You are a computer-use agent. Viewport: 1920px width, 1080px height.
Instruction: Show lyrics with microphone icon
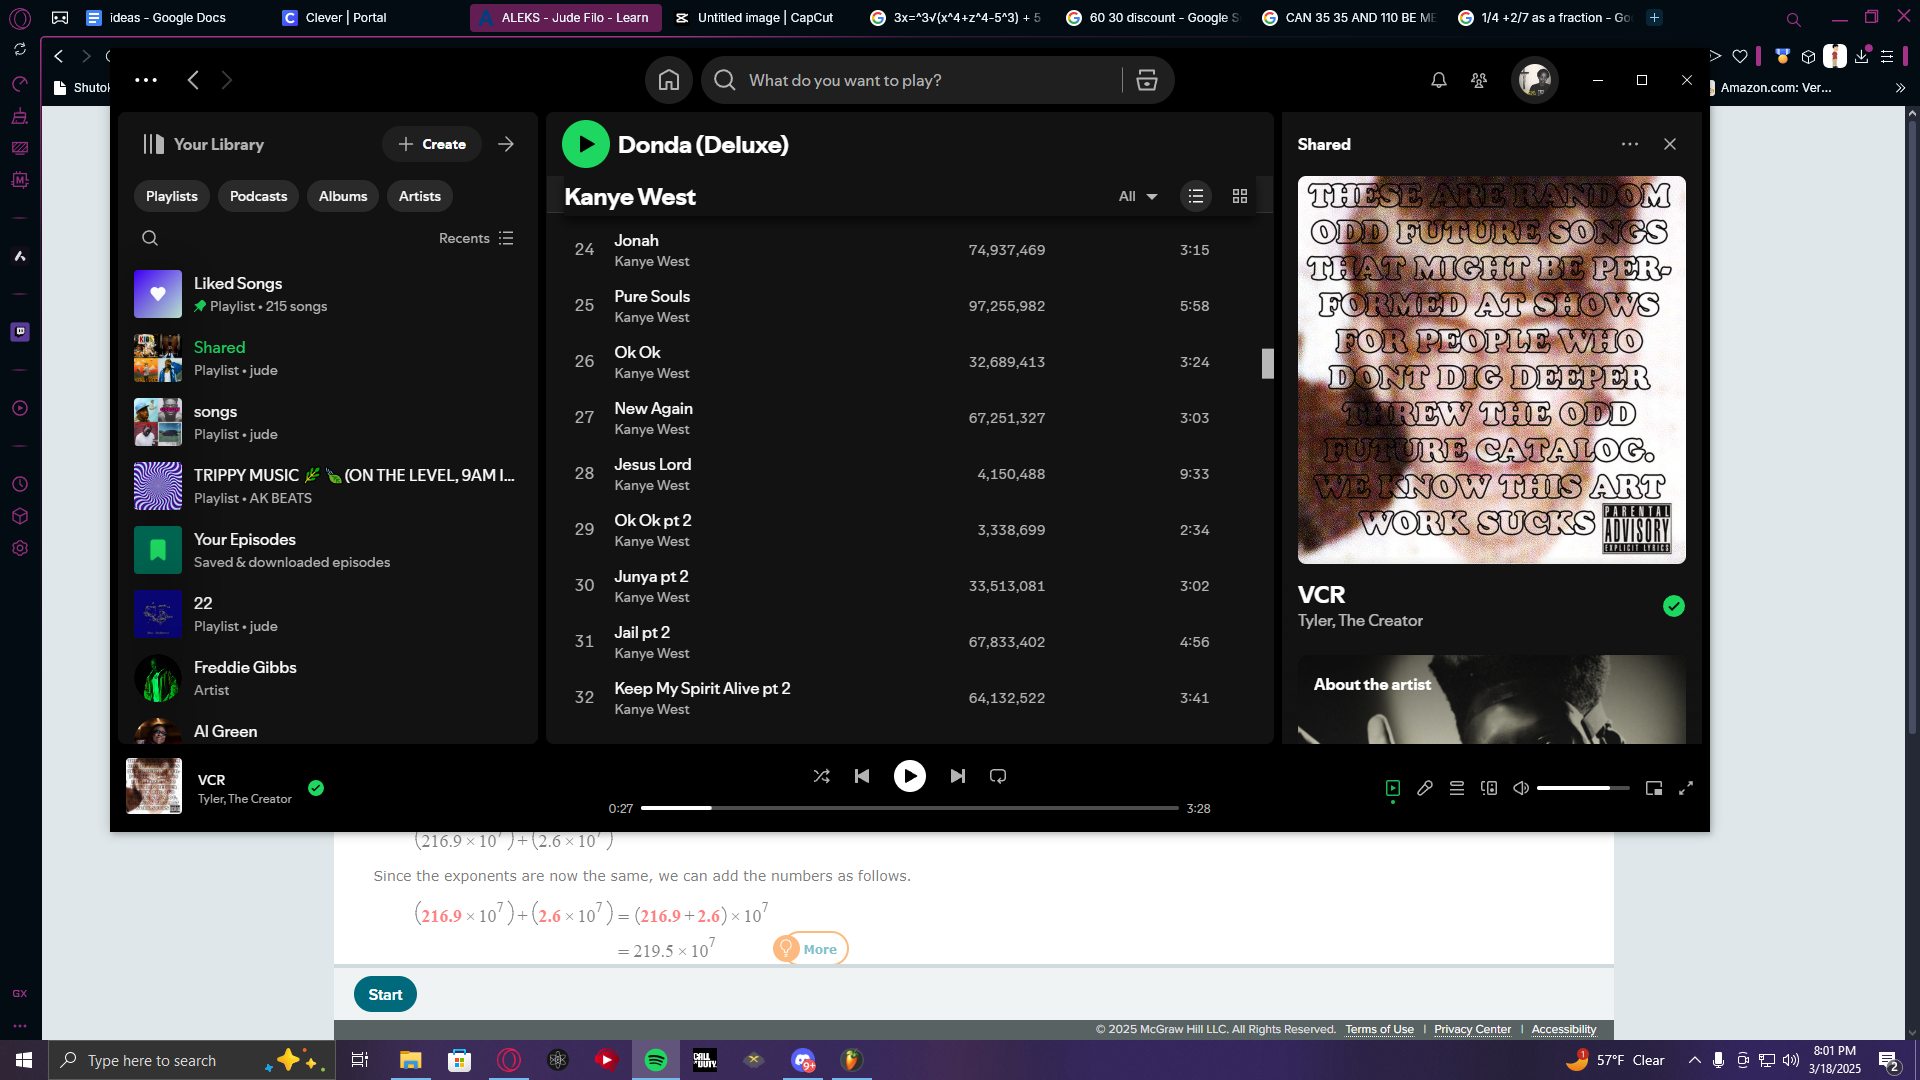(x=1425, y=788)
